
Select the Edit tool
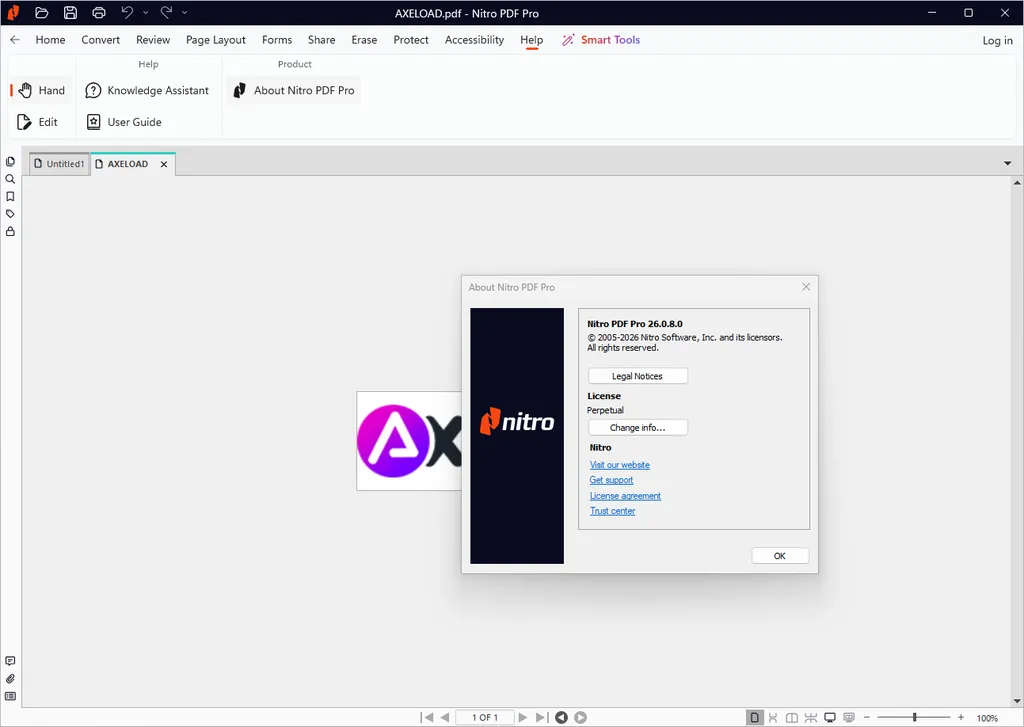pos(38,122)
